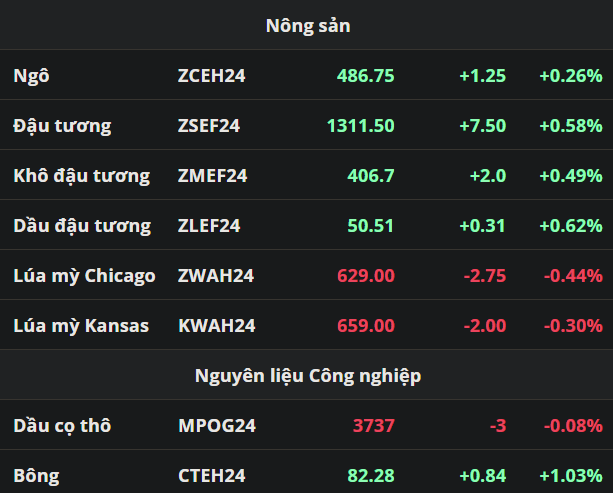Click the ZSEF24 contract symbol
The image size is (613, 493).
(x=209, y=126)
